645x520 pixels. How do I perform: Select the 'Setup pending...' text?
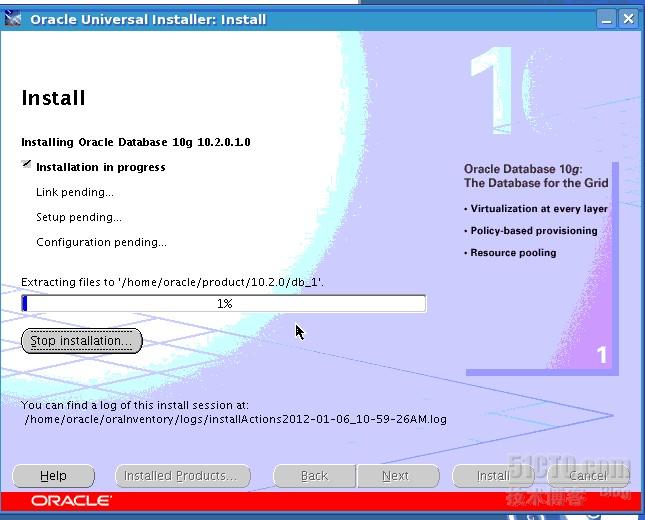(79, 217)
